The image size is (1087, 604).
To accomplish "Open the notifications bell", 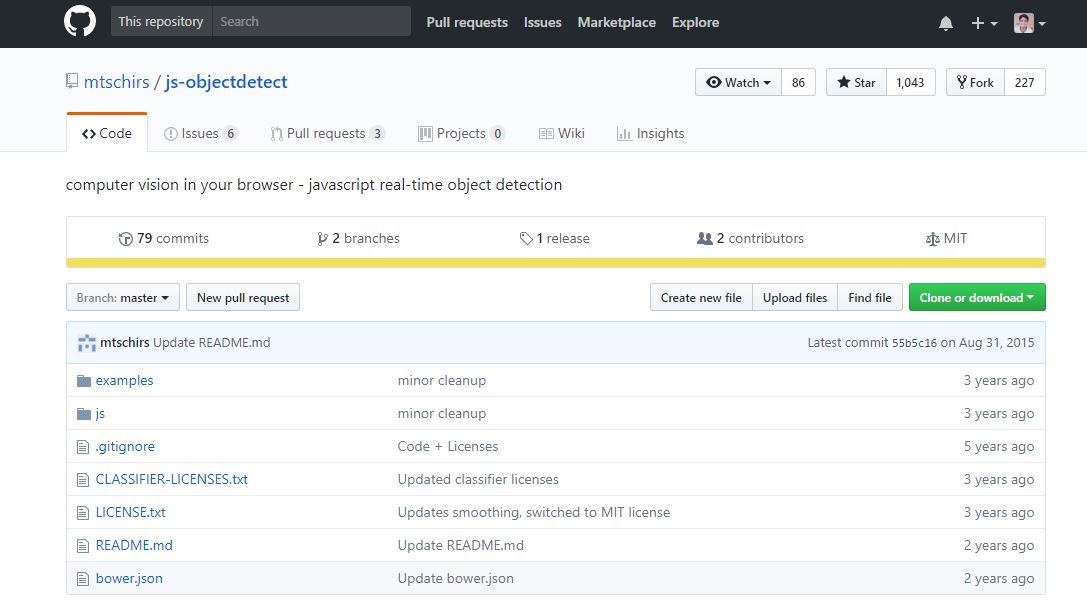I will (x=946, y=24).
